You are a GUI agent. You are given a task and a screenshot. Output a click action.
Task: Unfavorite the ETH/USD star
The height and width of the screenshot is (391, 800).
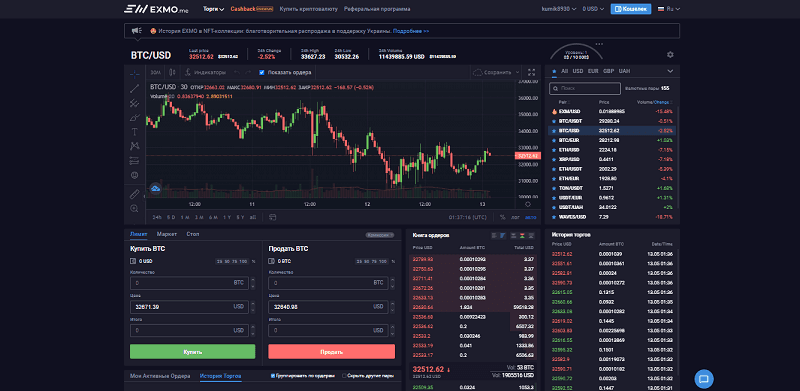pyautogui.click(x=554, y=150)
